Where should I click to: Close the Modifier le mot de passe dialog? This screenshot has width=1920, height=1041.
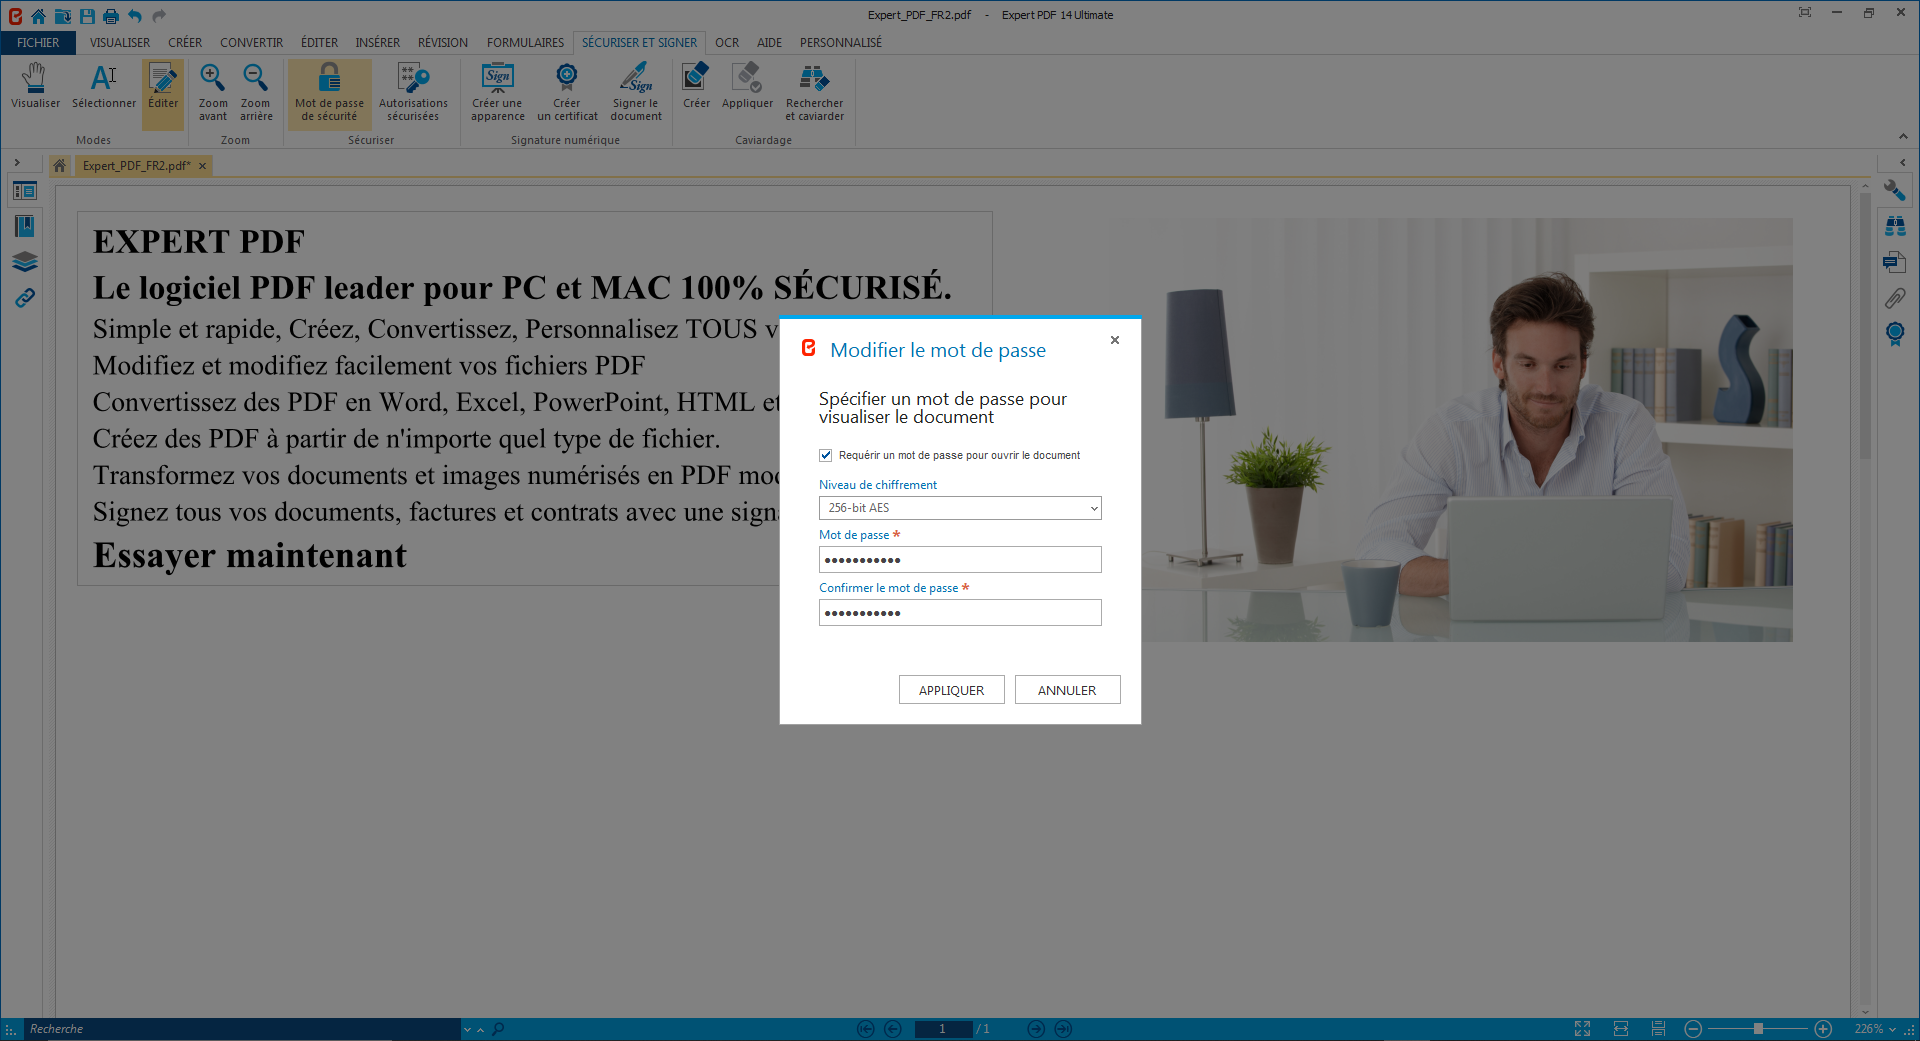point(1115,340)
